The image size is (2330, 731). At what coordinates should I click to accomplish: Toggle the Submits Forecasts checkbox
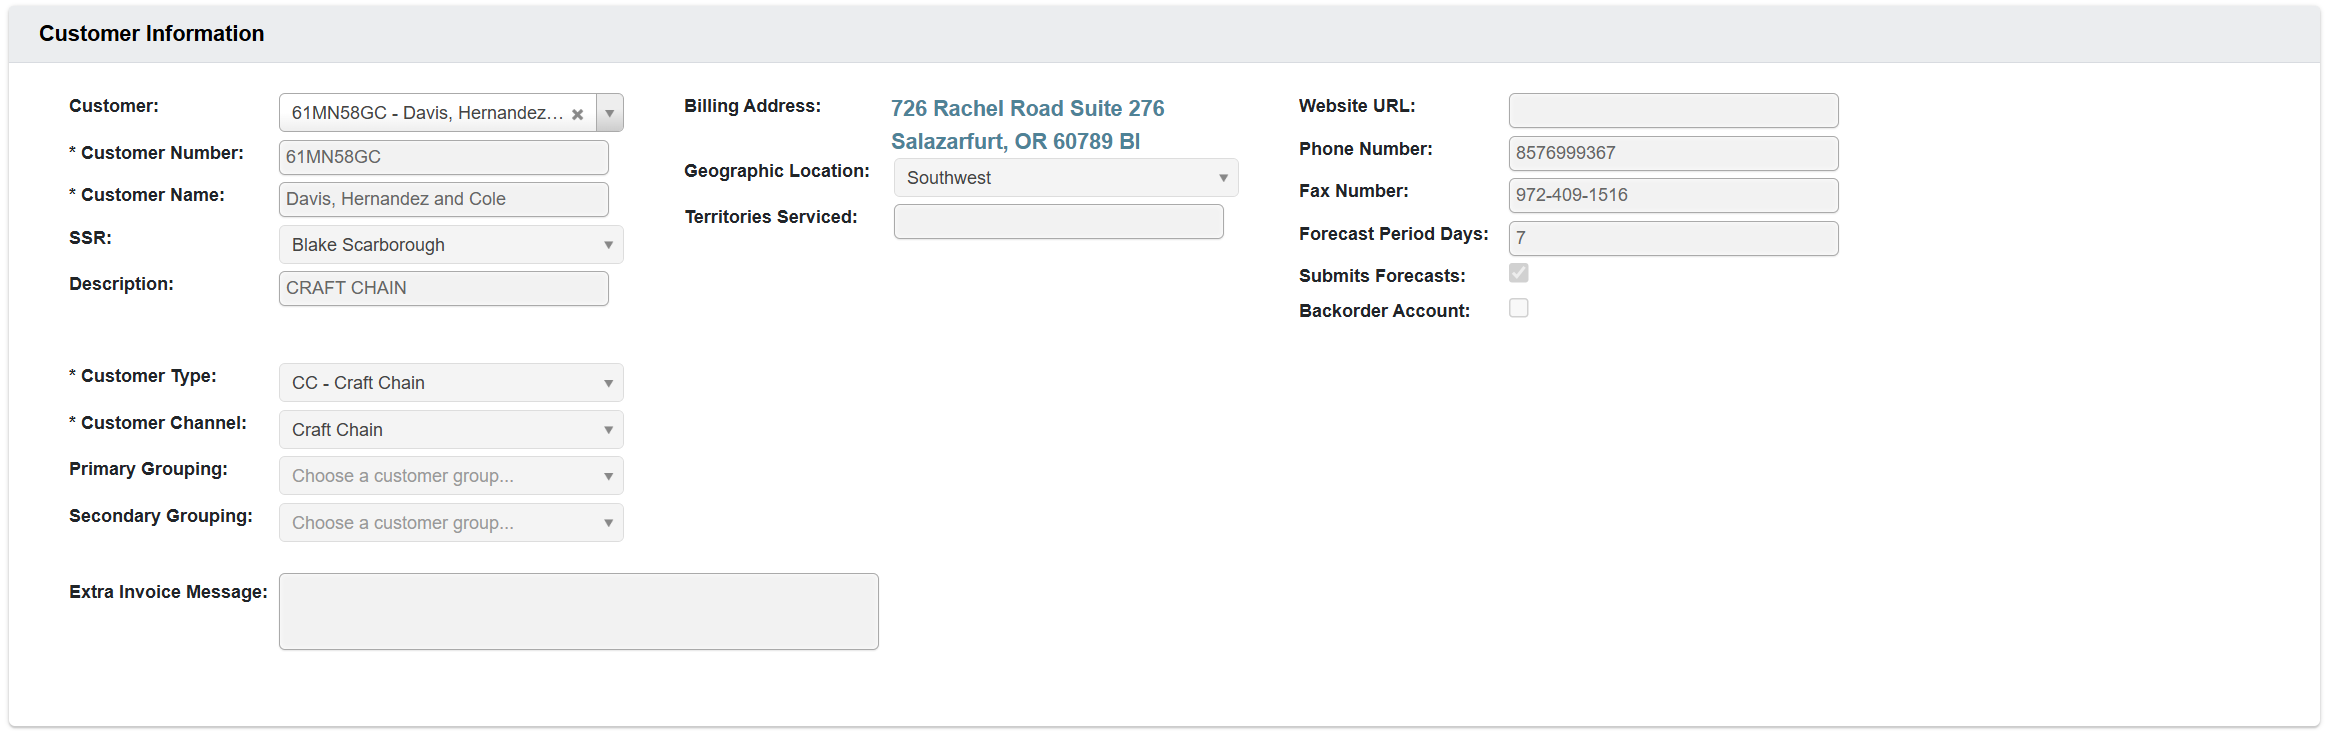pyautogui.click(x=1518, y=272)
